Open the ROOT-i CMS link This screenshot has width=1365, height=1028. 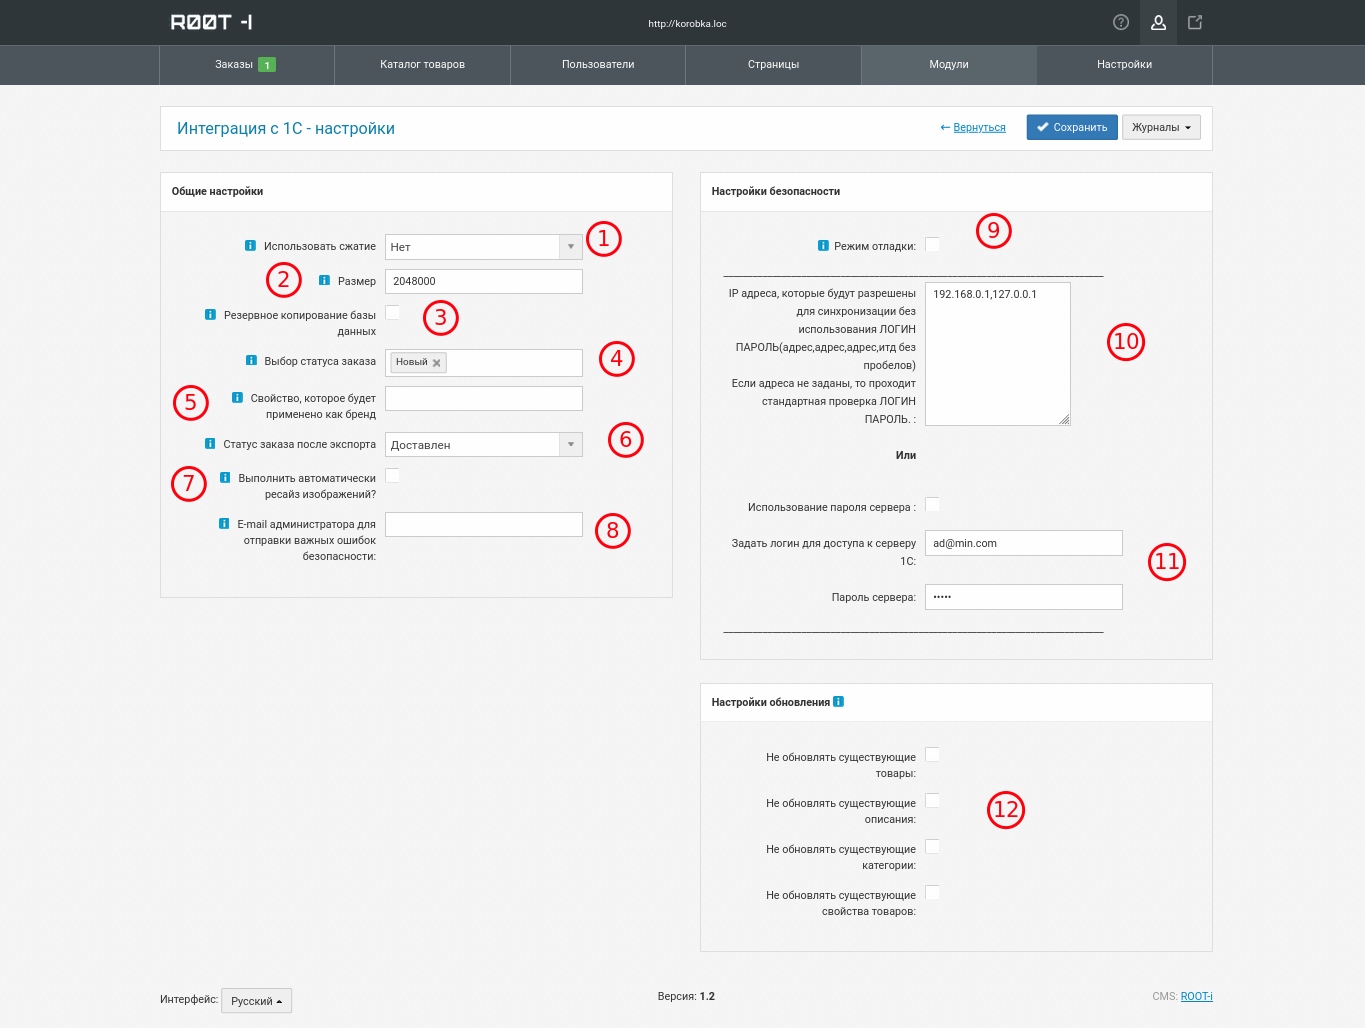pos(1196,996)
